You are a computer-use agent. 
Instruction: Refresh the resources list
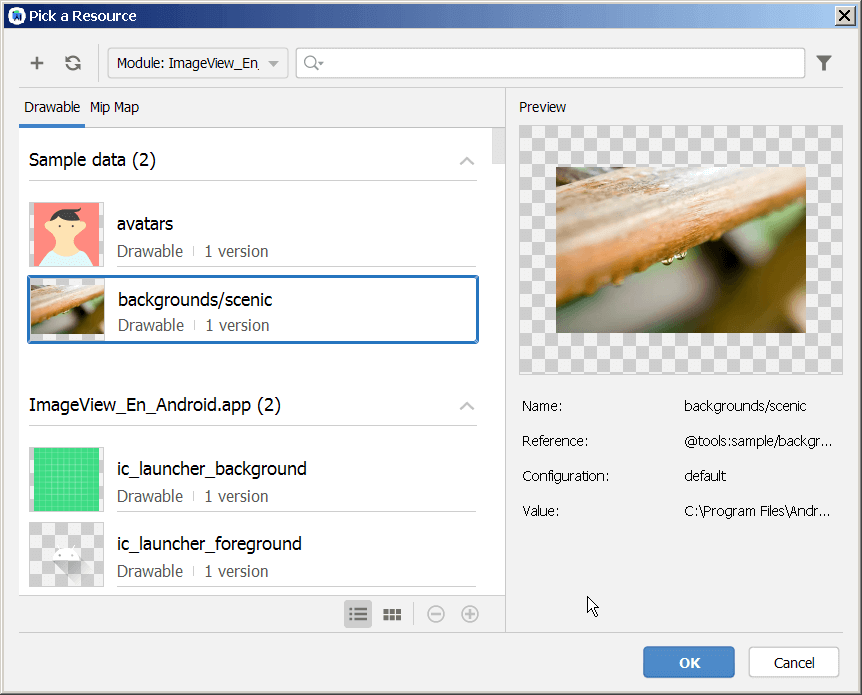[73, 63]
